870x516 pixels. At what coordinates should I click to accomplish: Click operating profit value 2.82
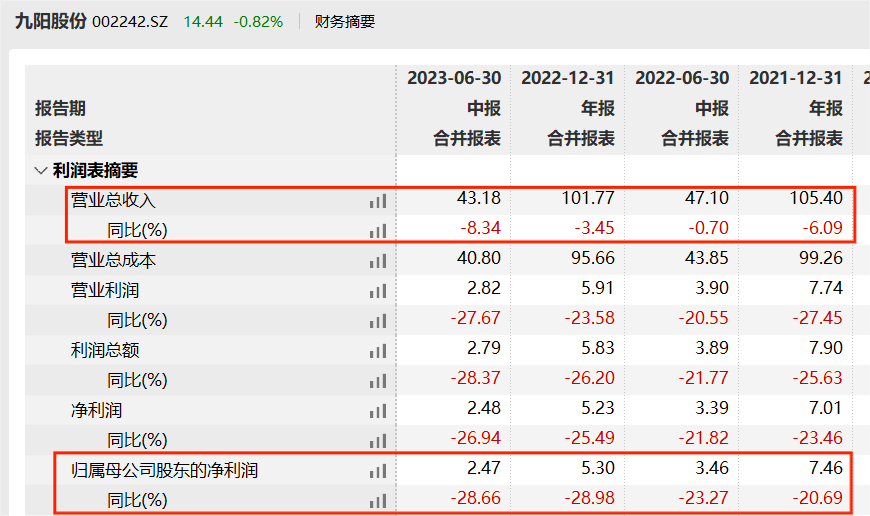point(484,288)
